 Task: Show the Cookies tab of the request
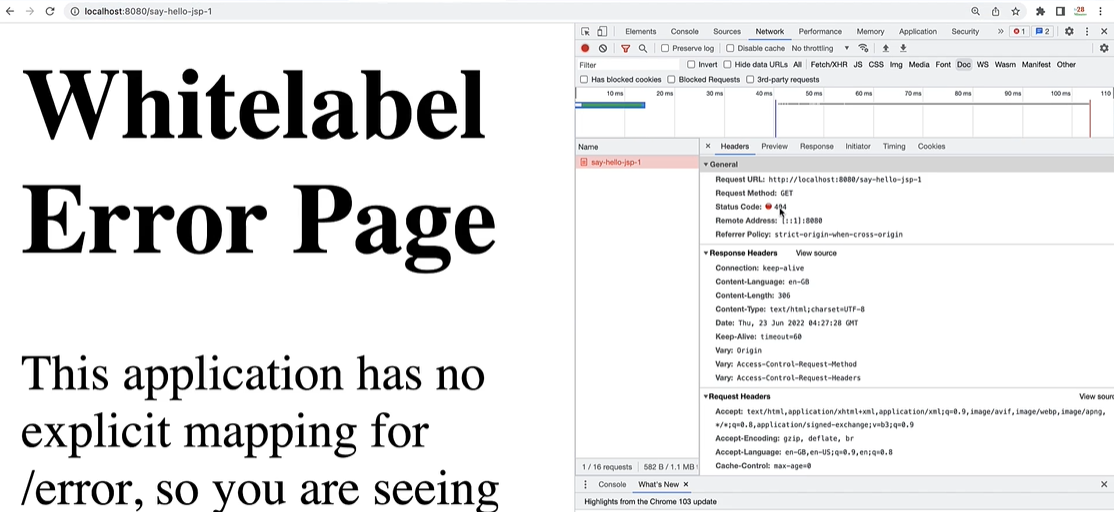click(x=931, y=146)
